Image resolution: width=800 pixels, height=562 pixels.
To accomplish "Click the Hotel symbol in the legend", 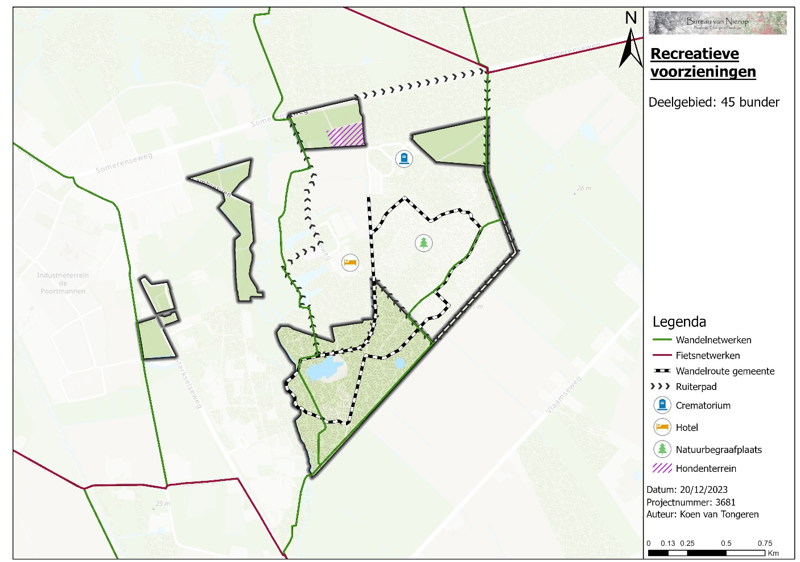I will pyautogui.click(x=661, y=427).
